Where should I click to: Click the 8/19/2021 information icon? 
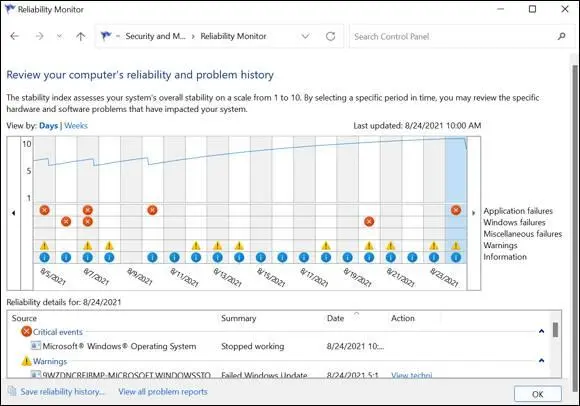click(347, 257)
